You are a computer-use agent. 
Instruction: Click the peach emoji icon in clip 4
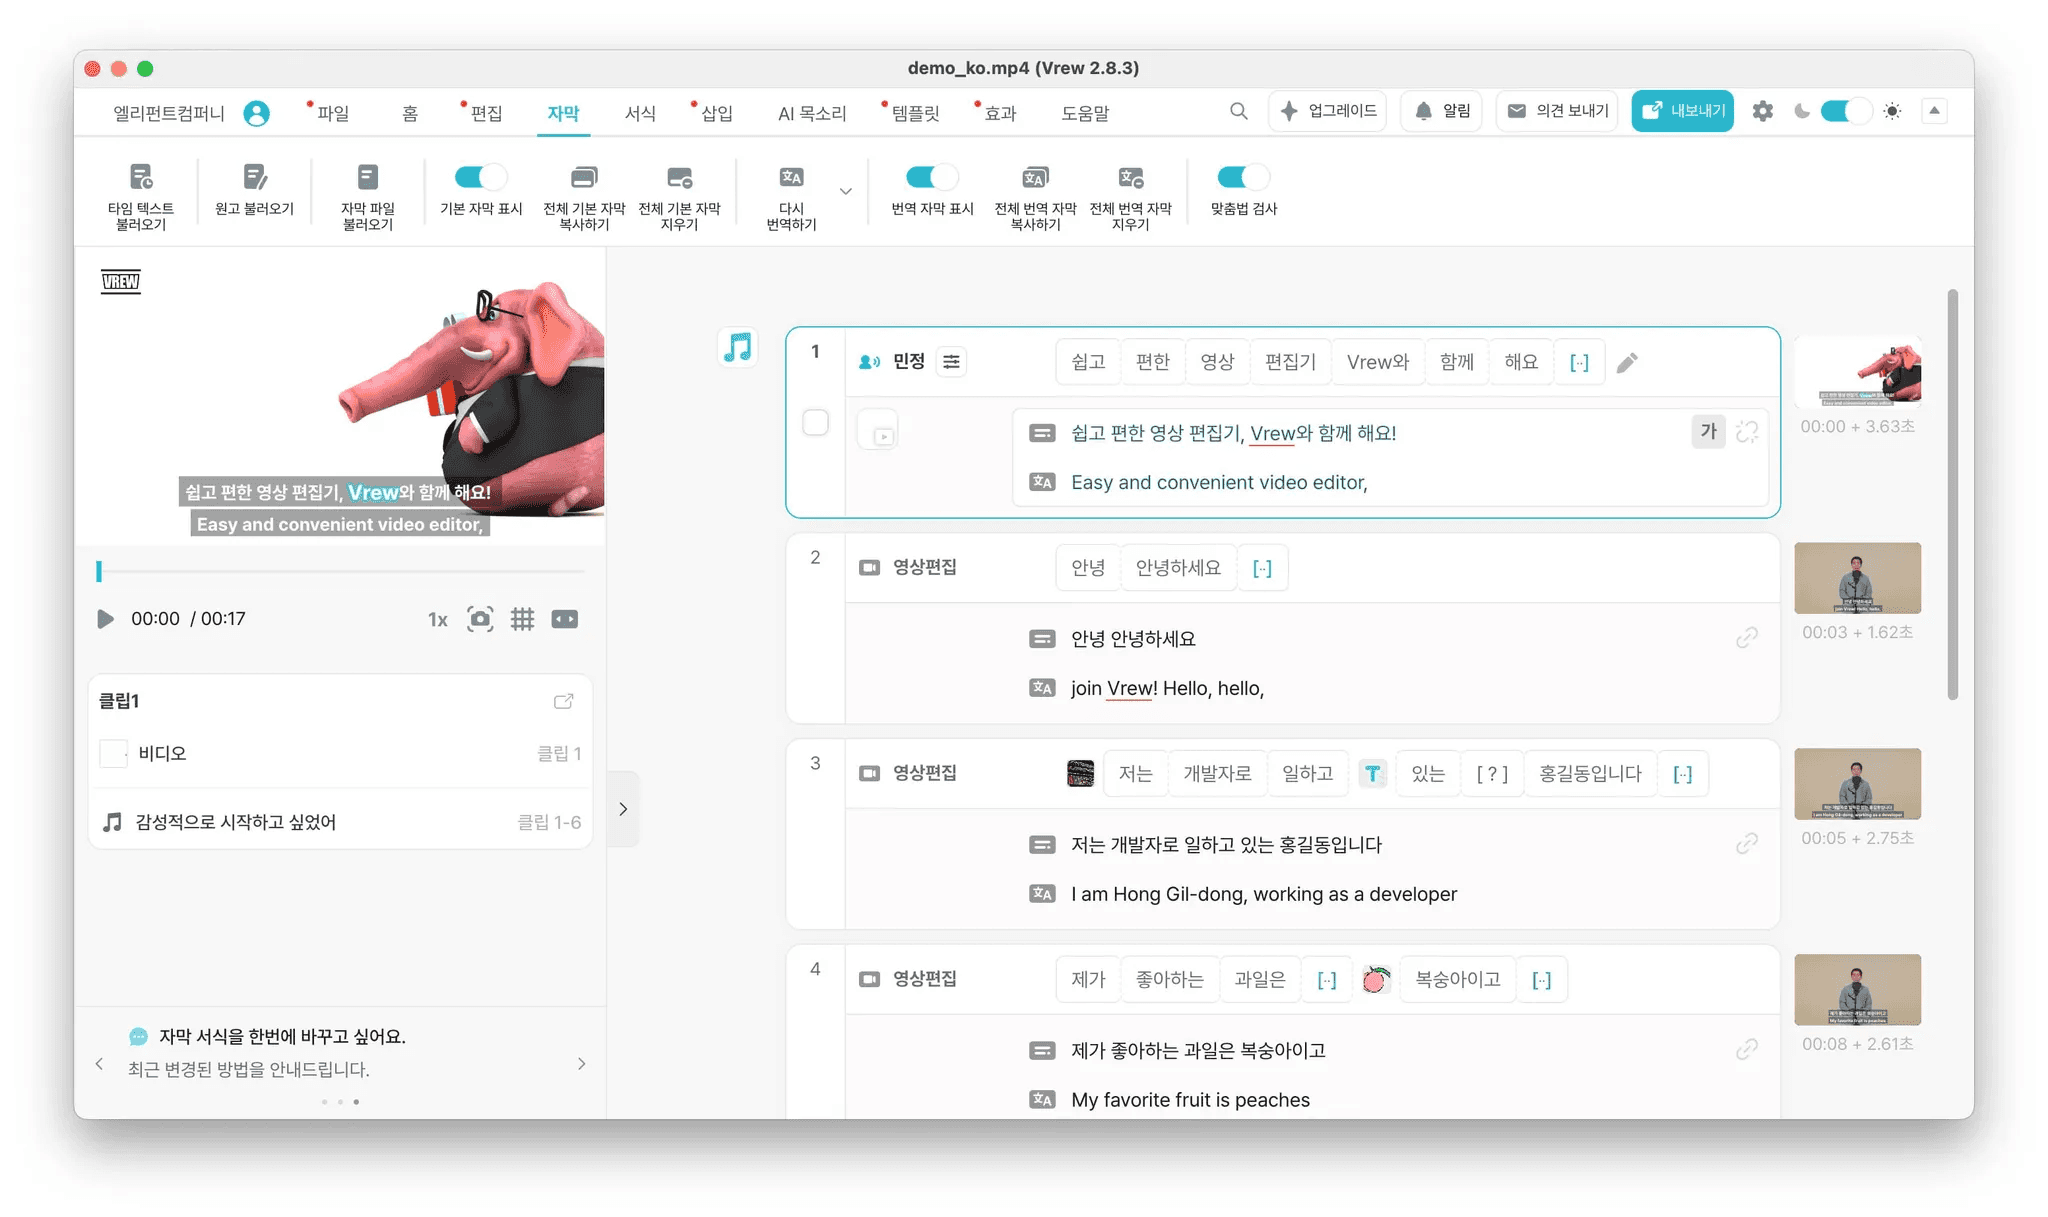1376,979
